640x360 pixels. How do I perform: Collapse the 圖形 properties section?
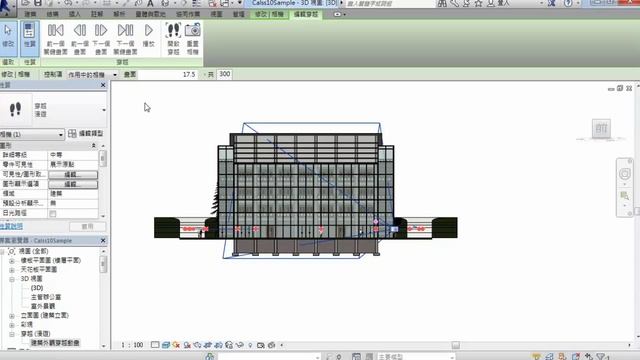(x=93, y=146)
